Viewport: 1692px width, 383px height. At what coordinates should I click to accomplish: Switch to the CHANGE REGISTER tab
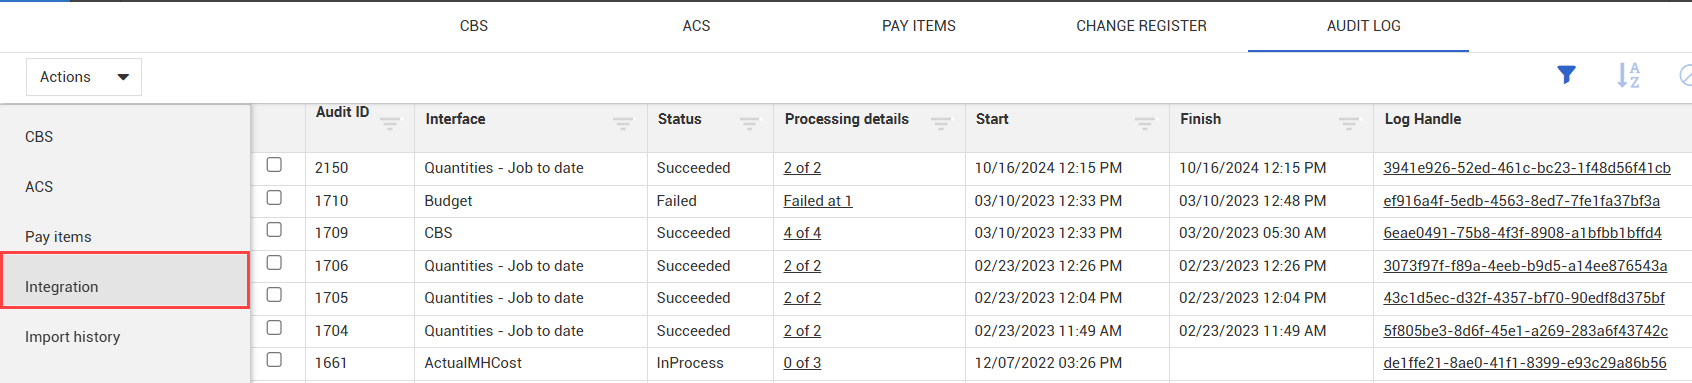[1141, 26]
